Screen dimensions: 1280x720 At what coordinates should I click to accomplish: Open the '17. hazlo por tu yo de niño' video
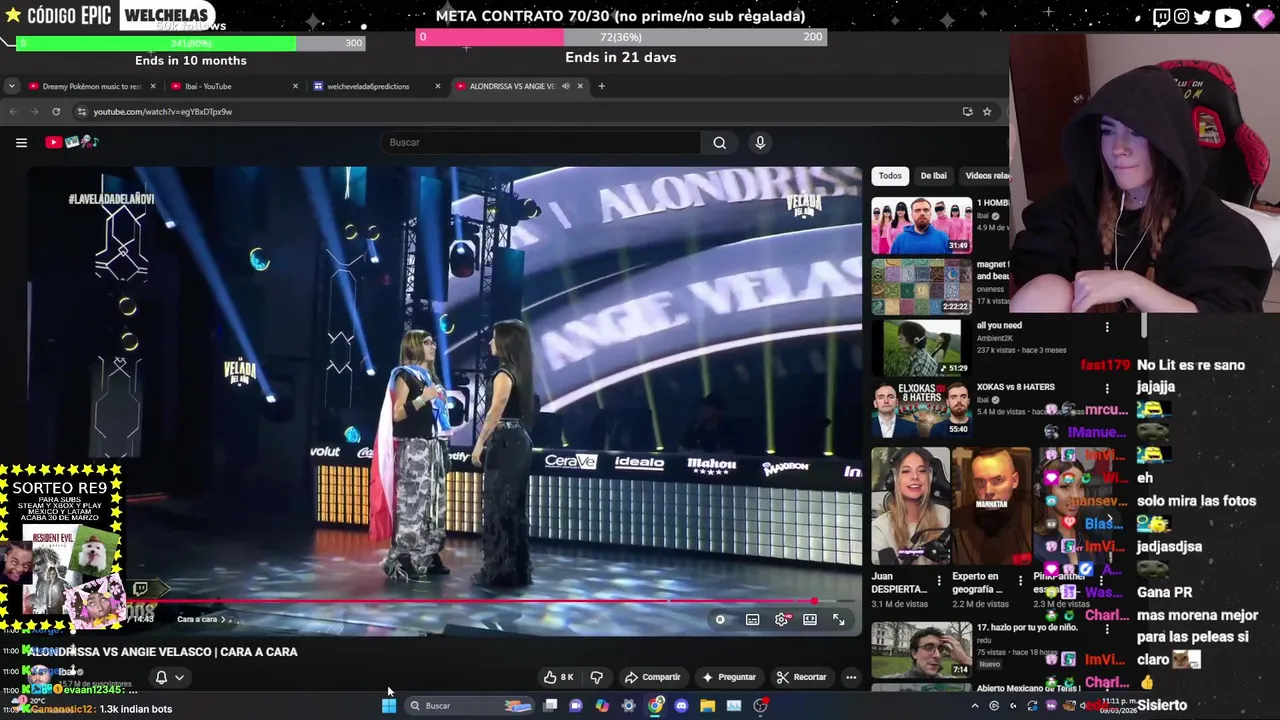click(x=921, y=650)
